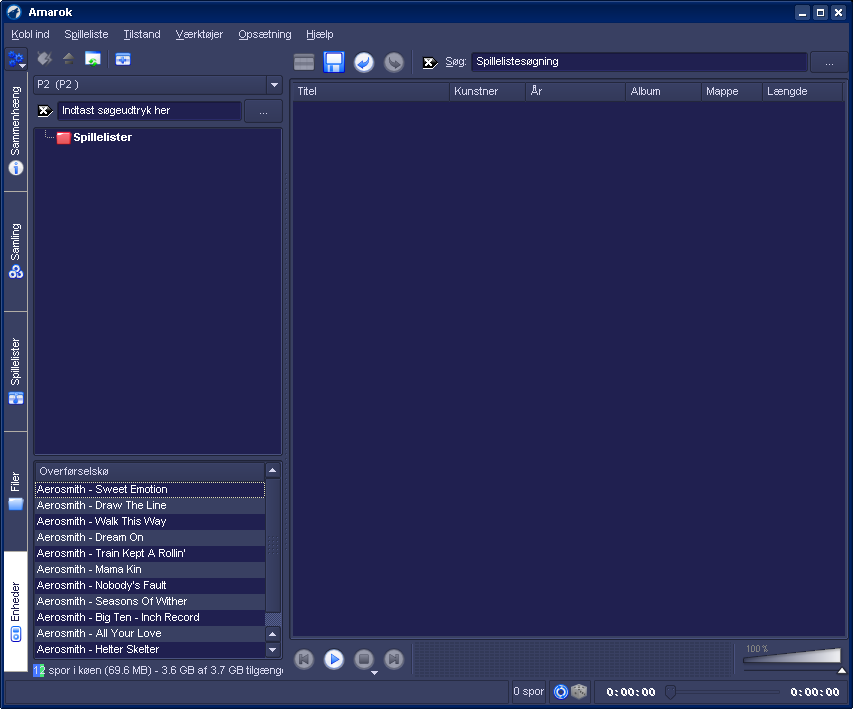Viewport: 853px width, 709px height.
Task: Open the stop button dropdown arrow
Action: click(374, 673)
